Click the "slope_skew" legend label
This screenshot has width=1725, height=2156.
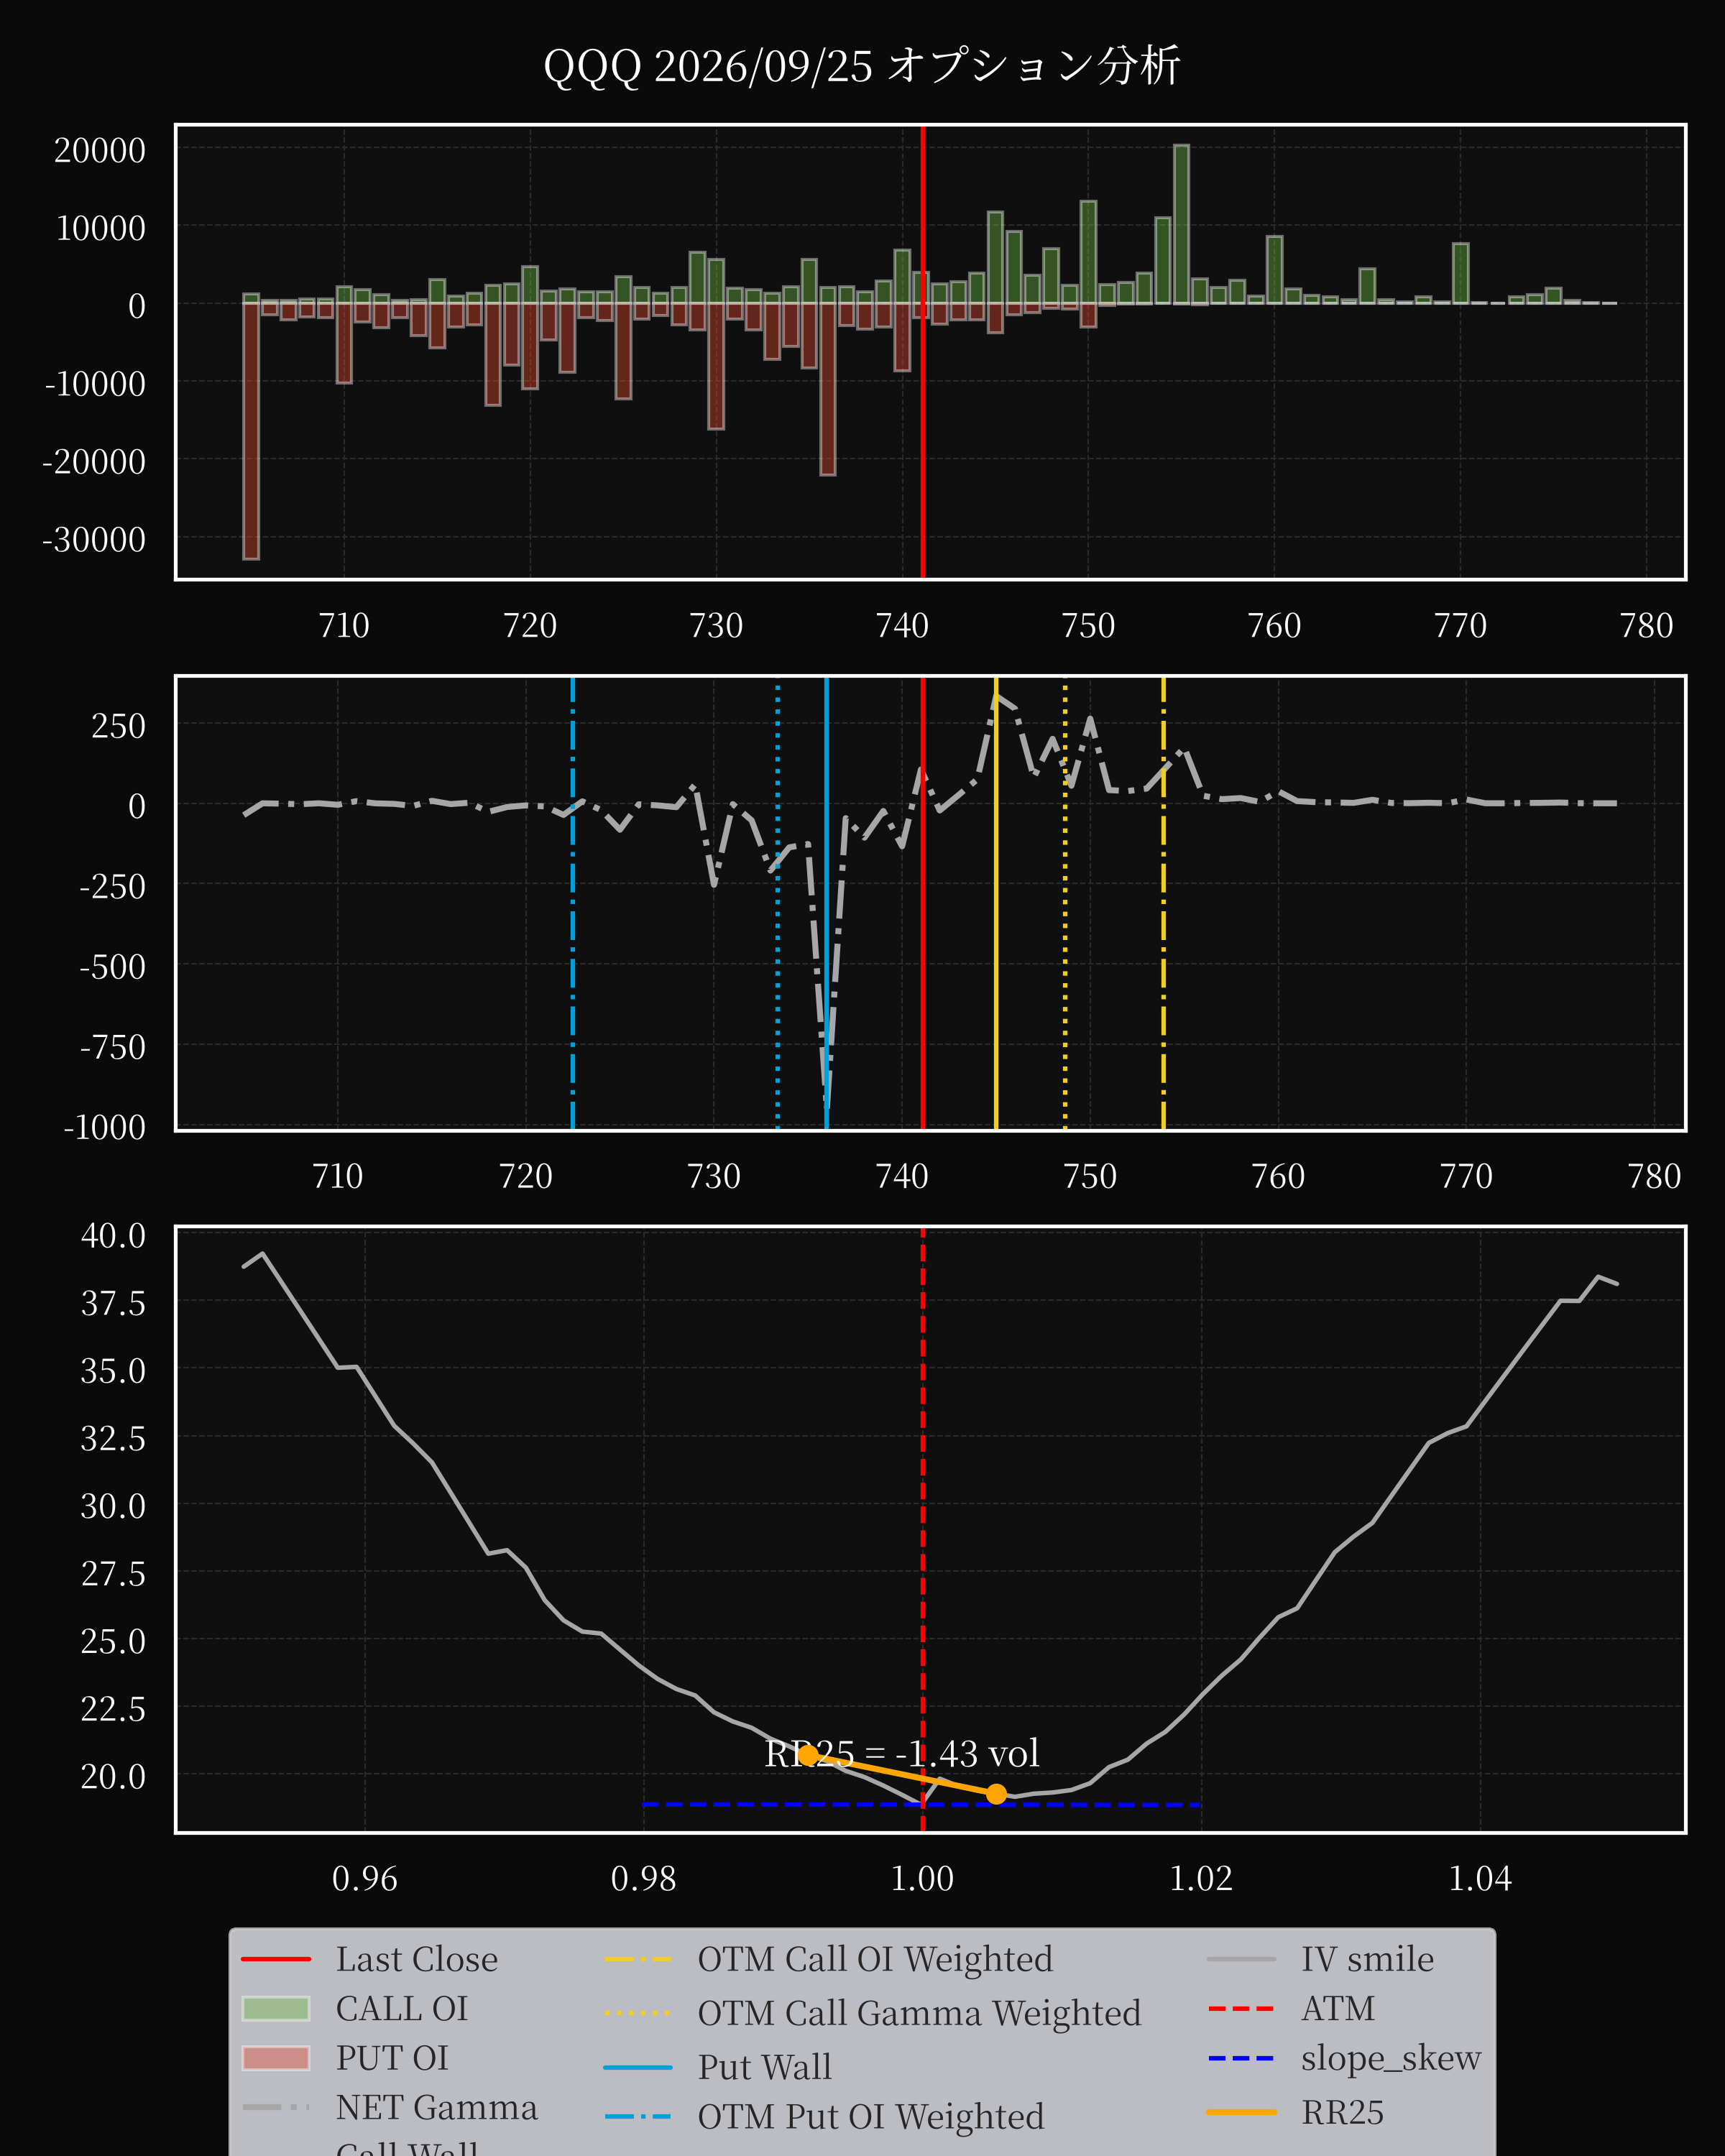click(1391, 2058)
